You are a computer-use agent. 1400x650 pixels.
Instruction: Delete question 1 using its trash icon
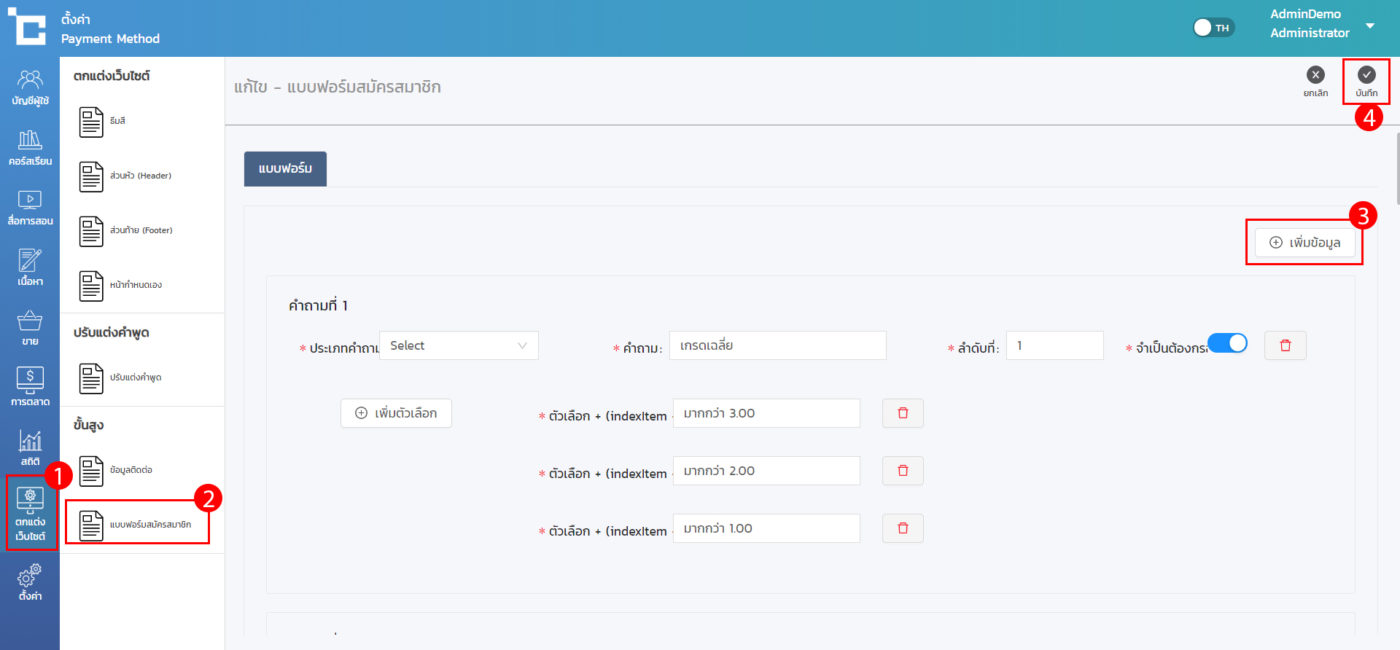(x=1285, y=345)
